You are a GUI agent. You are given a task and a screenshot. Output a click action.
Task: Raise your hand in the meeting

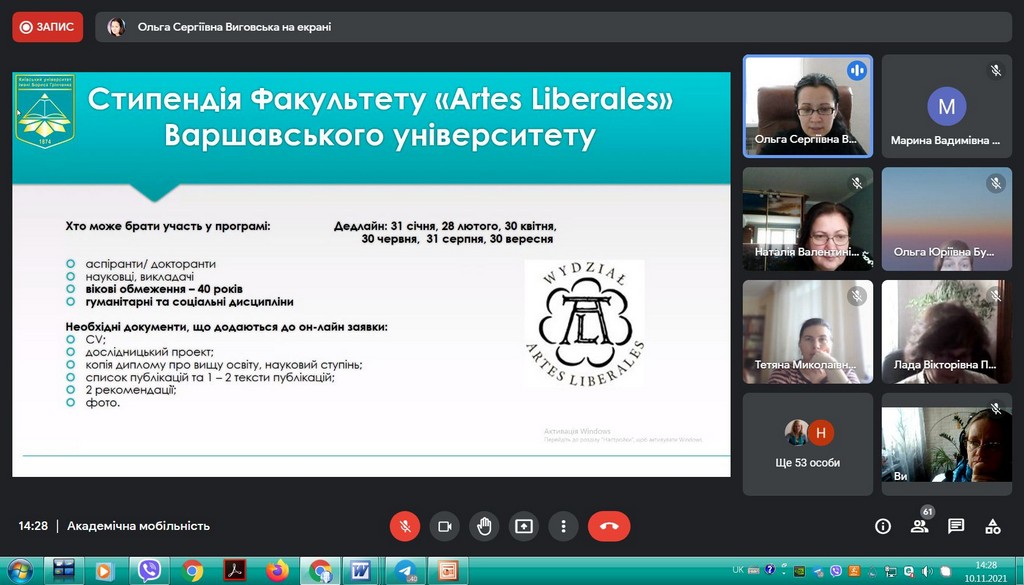point(484,526)
